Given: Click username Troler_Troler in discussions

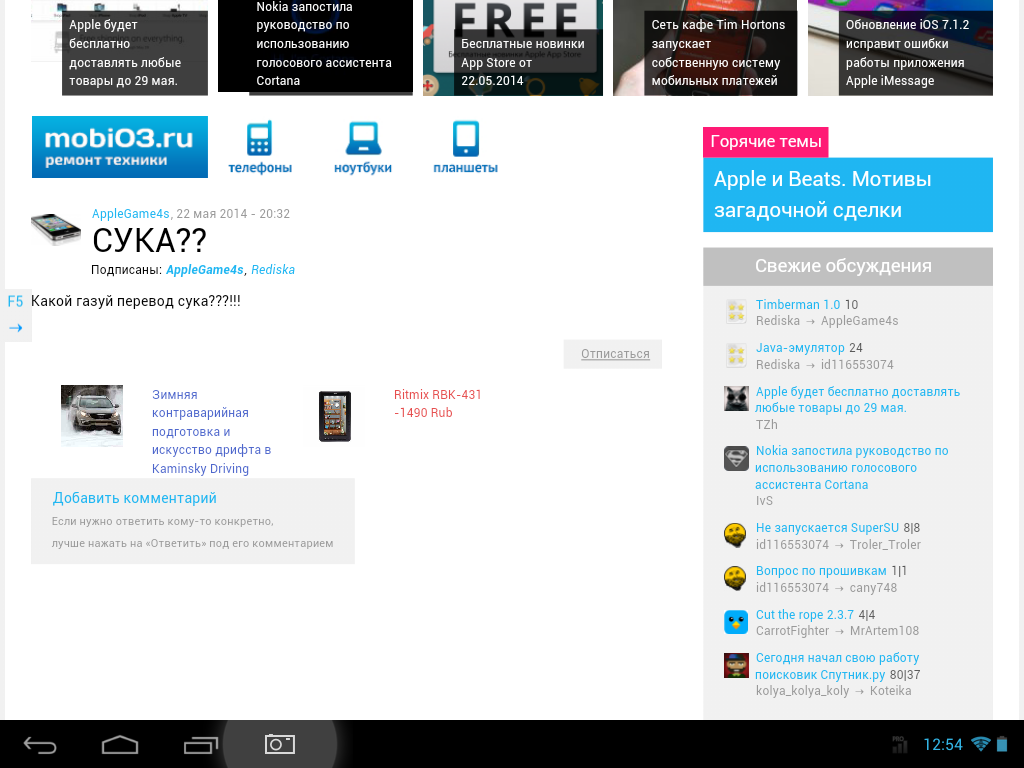Looking at the screenshot, I should coord(885,545).
